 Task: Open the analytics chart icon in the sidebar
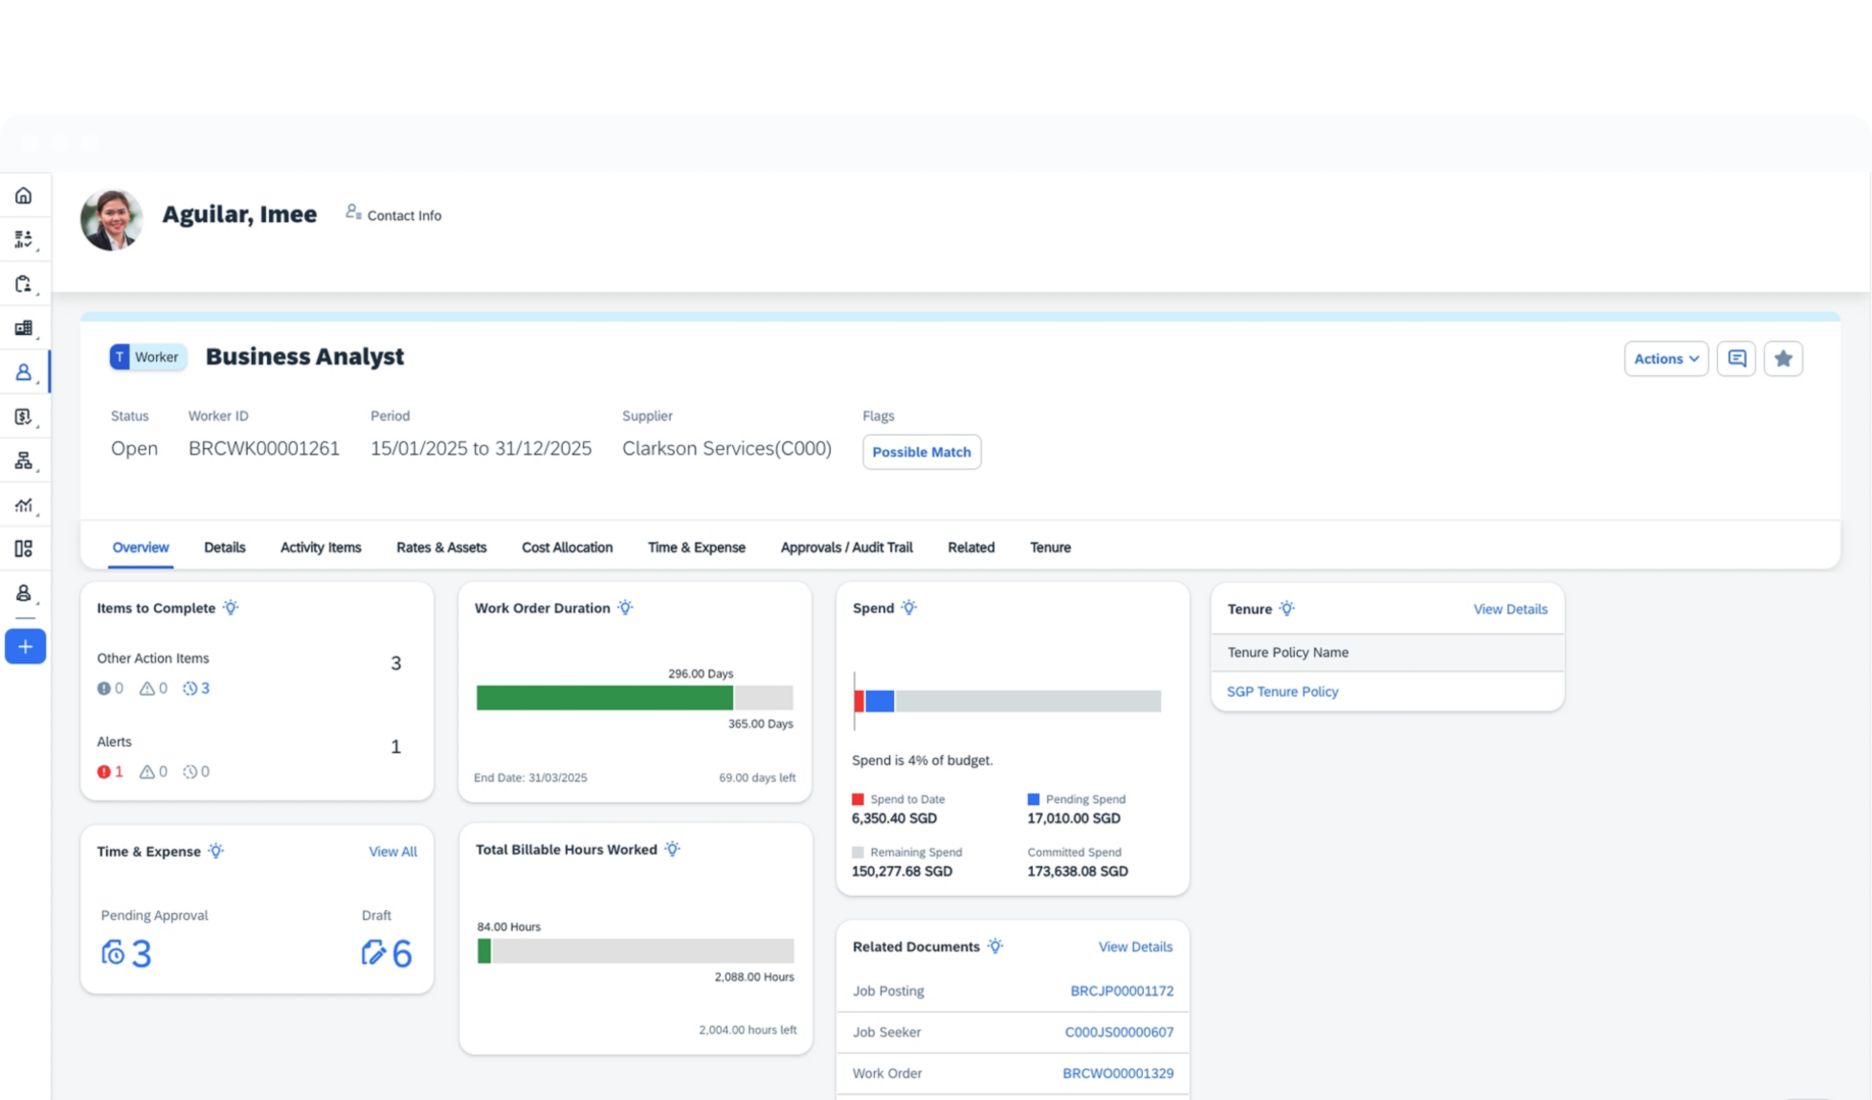pyautogui.click(x=23, y=505)
